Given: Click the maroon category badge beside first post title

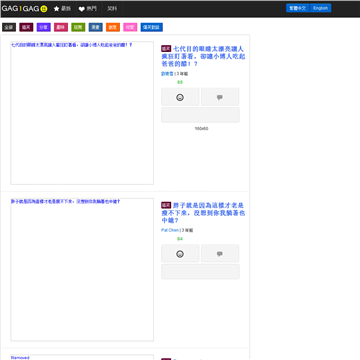Looking at the screenshot, I should 166,48.
